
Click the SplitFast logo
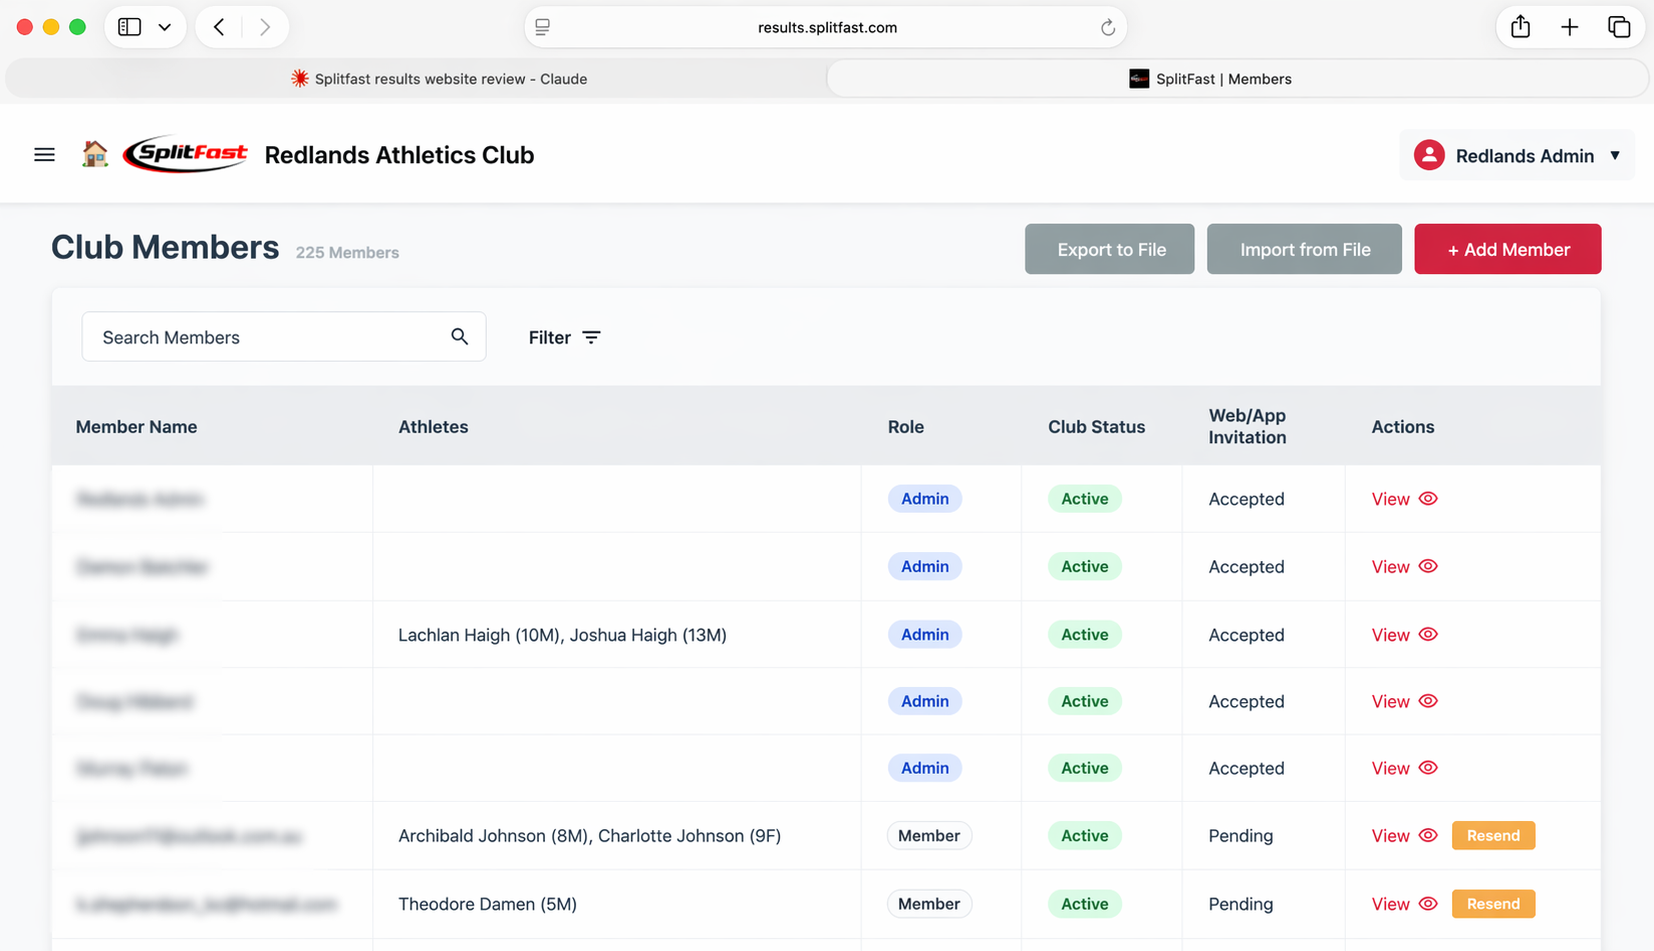(x=185, y=154)
